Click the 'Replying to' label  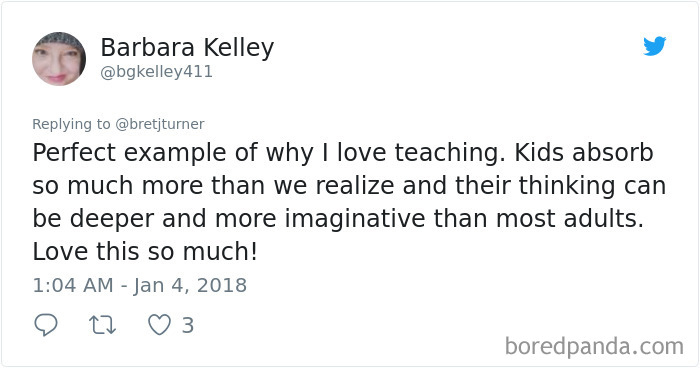(x=71, y=124)
